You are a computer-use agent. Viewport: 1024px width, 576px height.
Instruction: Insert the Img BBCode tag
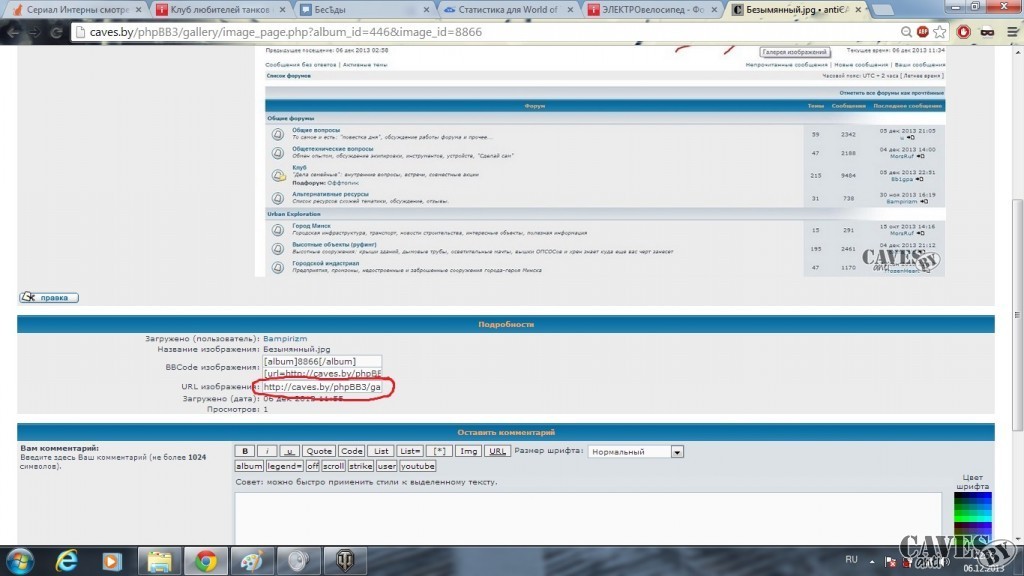coord(468,451)
